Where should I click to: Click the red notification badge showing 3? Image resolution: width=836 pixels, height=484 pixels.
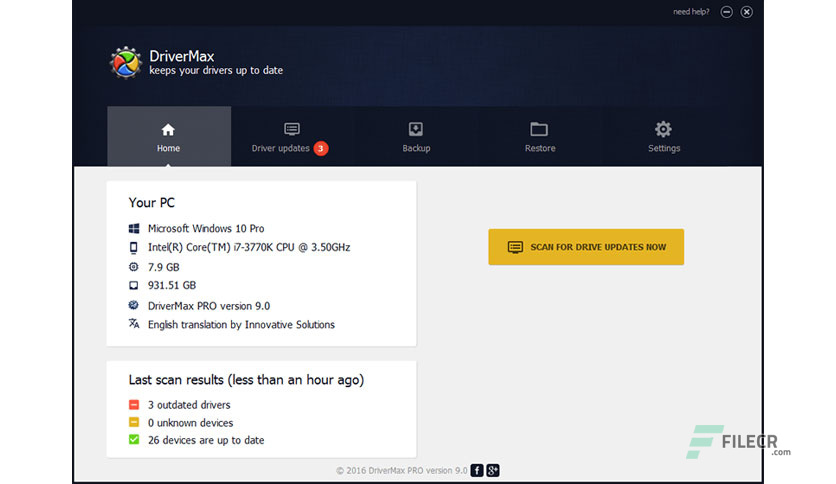pos(320,149)
